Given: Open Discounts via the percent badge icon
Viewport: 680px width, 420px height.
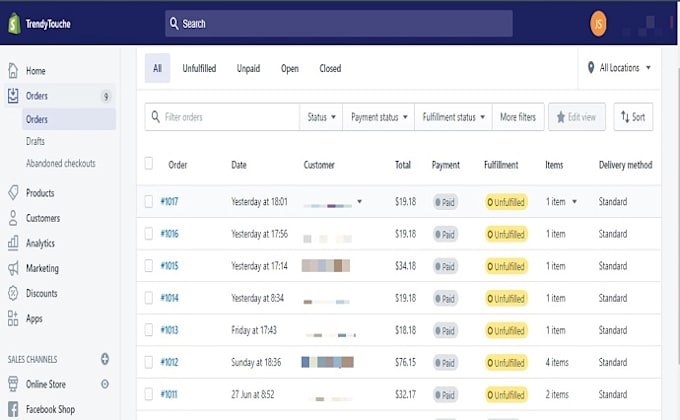Looking at the screenshot, I should coord(13,293).
